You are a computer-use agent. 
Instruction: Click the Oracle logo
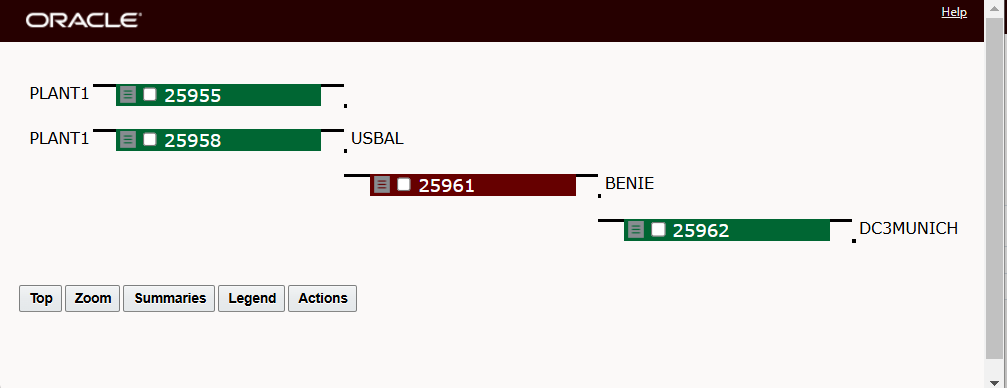coord(83,21)
